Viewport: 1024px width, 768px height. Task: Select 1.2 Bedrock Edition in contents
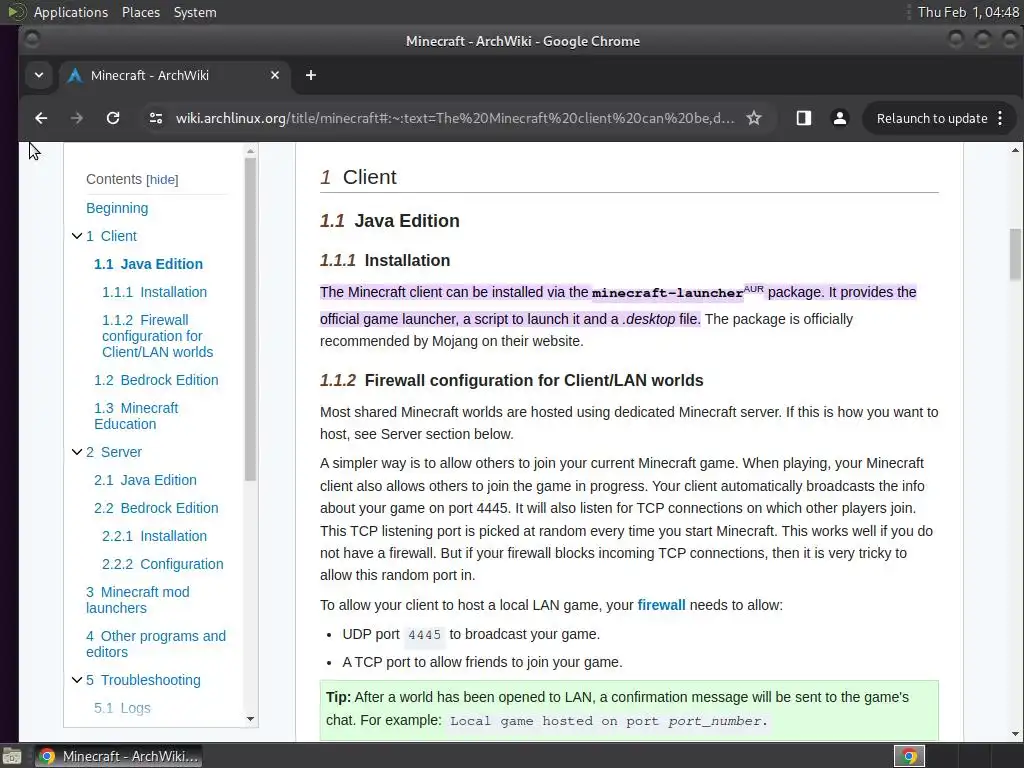coord(156,380)
